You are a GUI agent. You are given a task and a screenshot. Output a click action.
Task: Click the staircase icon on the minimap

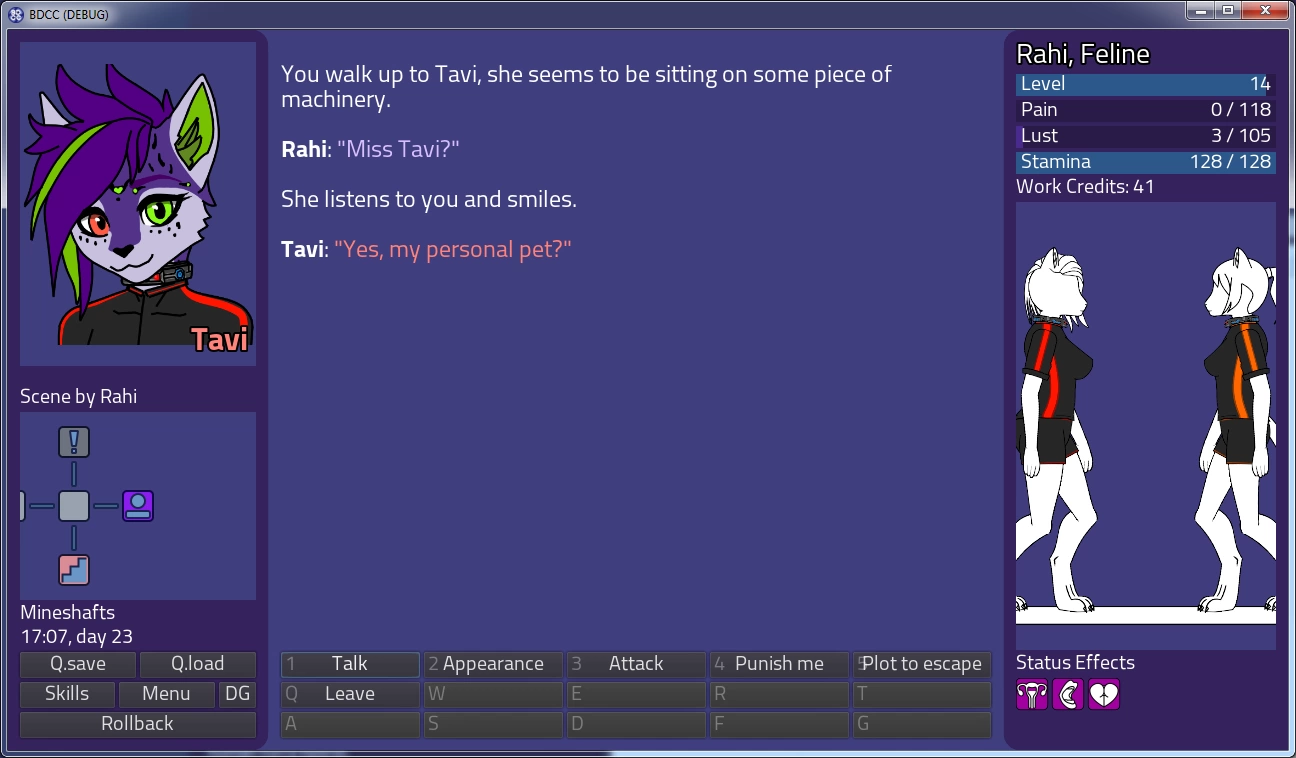coord(74,570)
